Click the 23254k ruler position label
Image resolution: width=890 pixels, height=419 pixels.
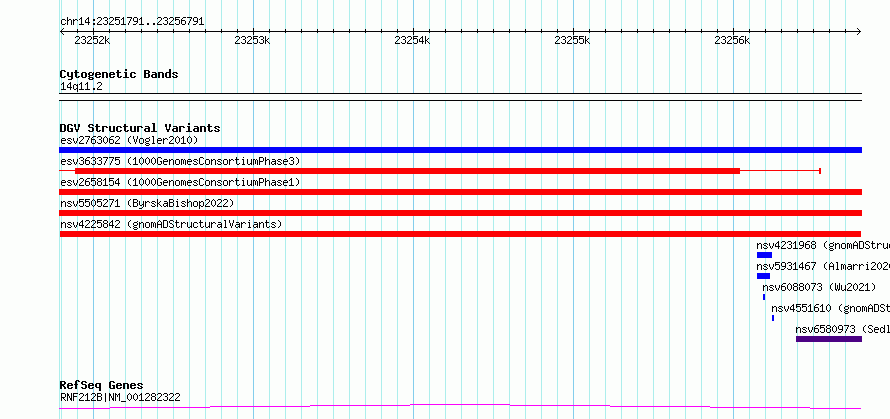coord(413,40)
